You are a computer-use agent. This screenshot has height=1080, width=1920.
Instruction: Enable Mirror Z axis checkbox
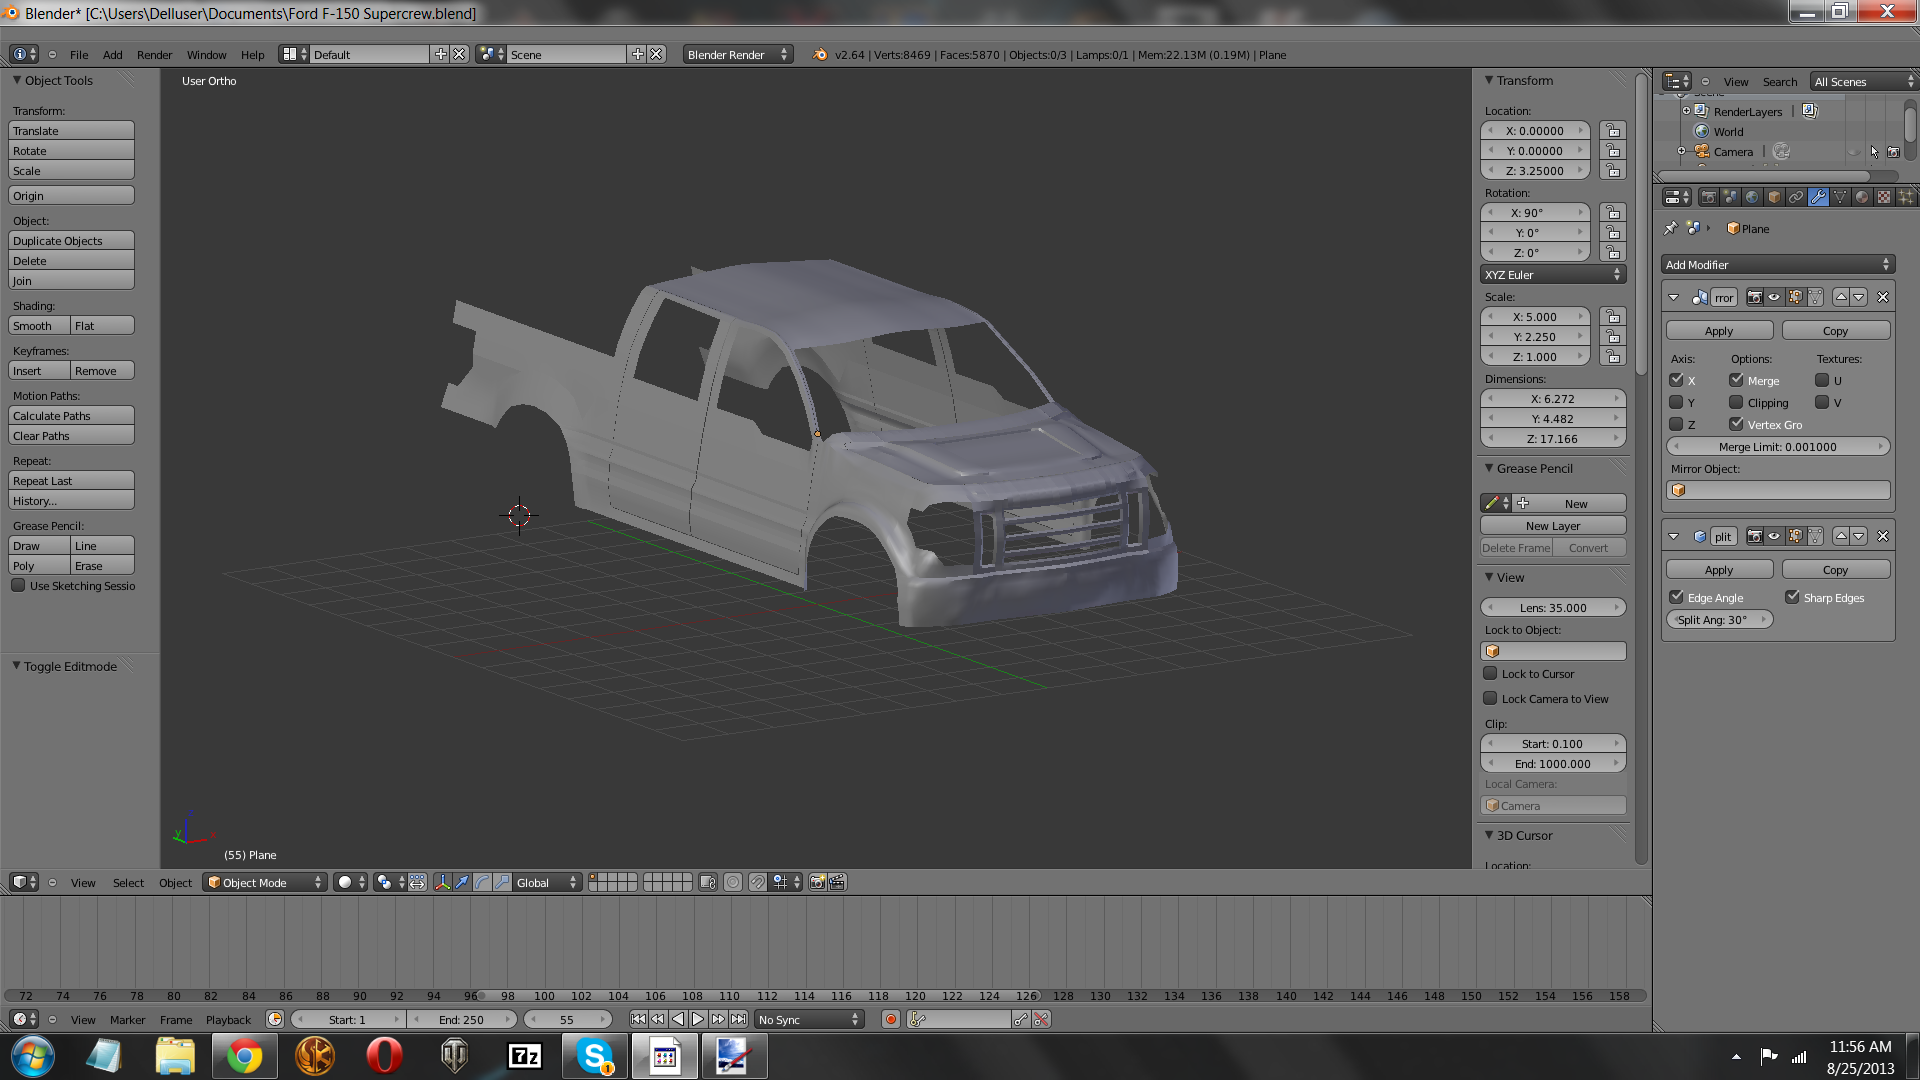(1676, 424)
